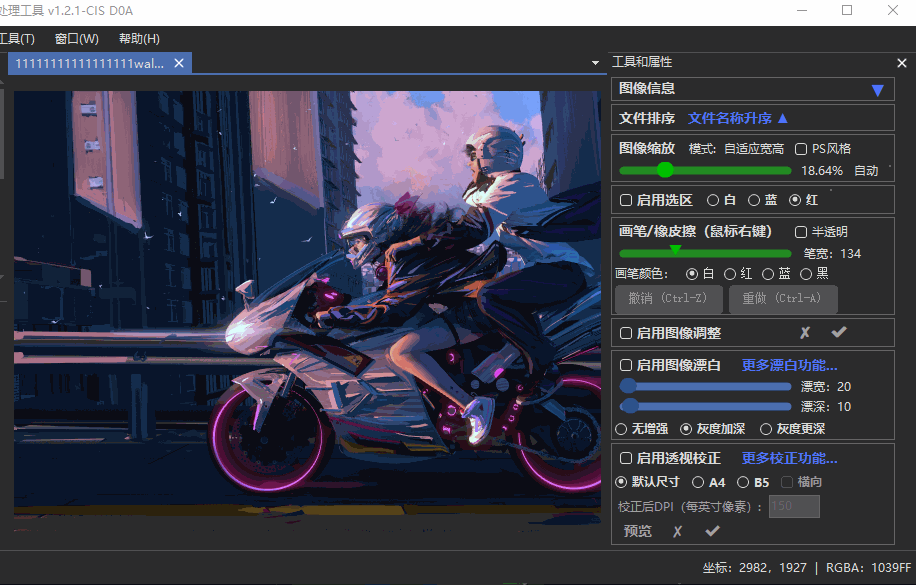Open the 窗口(W) menu
Image resolution: width=916 pixels, height=585 pixels.
point(77,39)
